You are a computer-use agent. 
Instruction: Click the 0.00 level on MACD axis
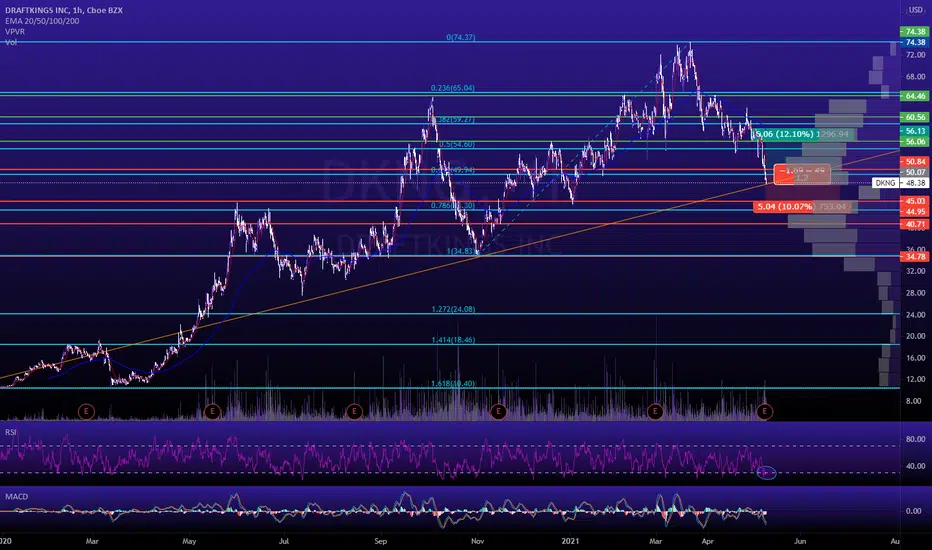(x=914, y=511)
